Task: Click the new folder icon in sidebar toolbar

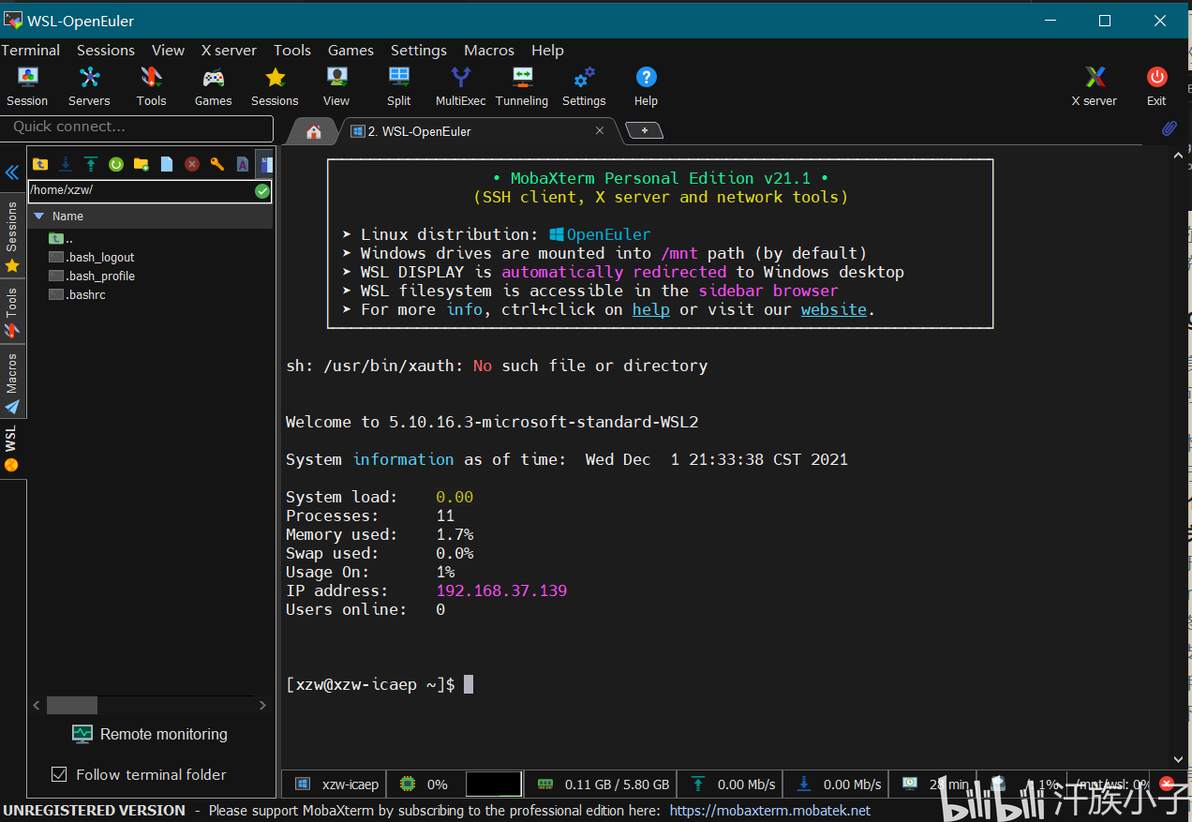Action: point(141,164)
